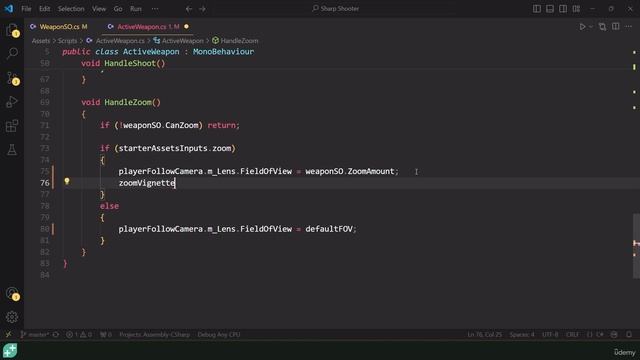Switch to the WeaponSO.cs tab
The height and width of the screenshot is (360, 640).
[59, 27]
